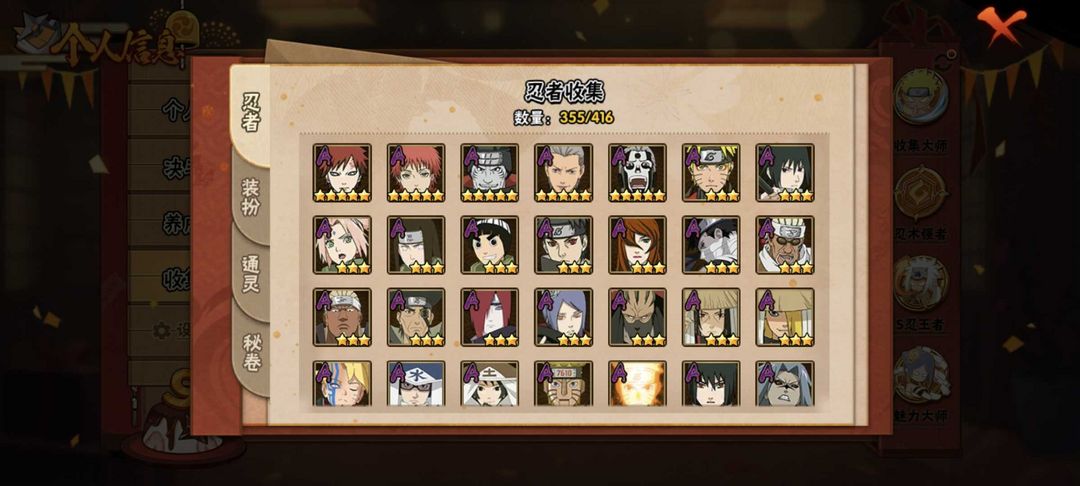The height and width of the screenshot is (486, 1080).
Task: Select the S忍王者 badge icon
Action: (921, 283)
